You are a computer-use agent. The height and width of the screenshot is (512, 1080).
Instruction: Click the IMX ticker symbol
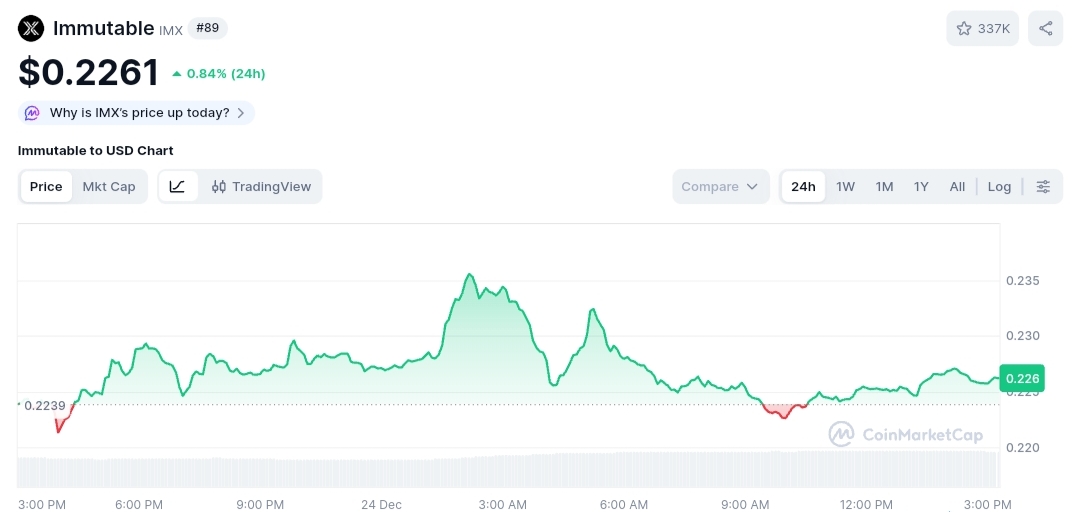[171, 31]
